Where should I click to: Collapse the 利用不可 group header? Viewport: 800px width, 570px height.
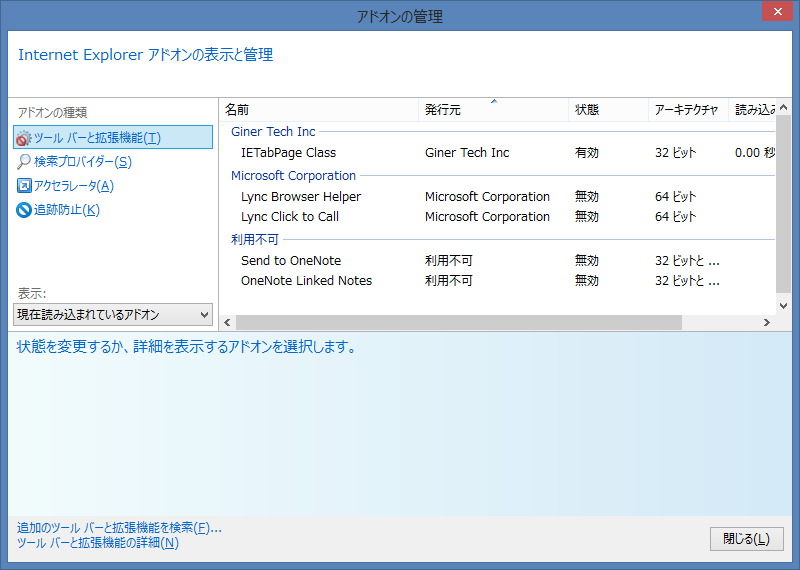pos(255,239)
